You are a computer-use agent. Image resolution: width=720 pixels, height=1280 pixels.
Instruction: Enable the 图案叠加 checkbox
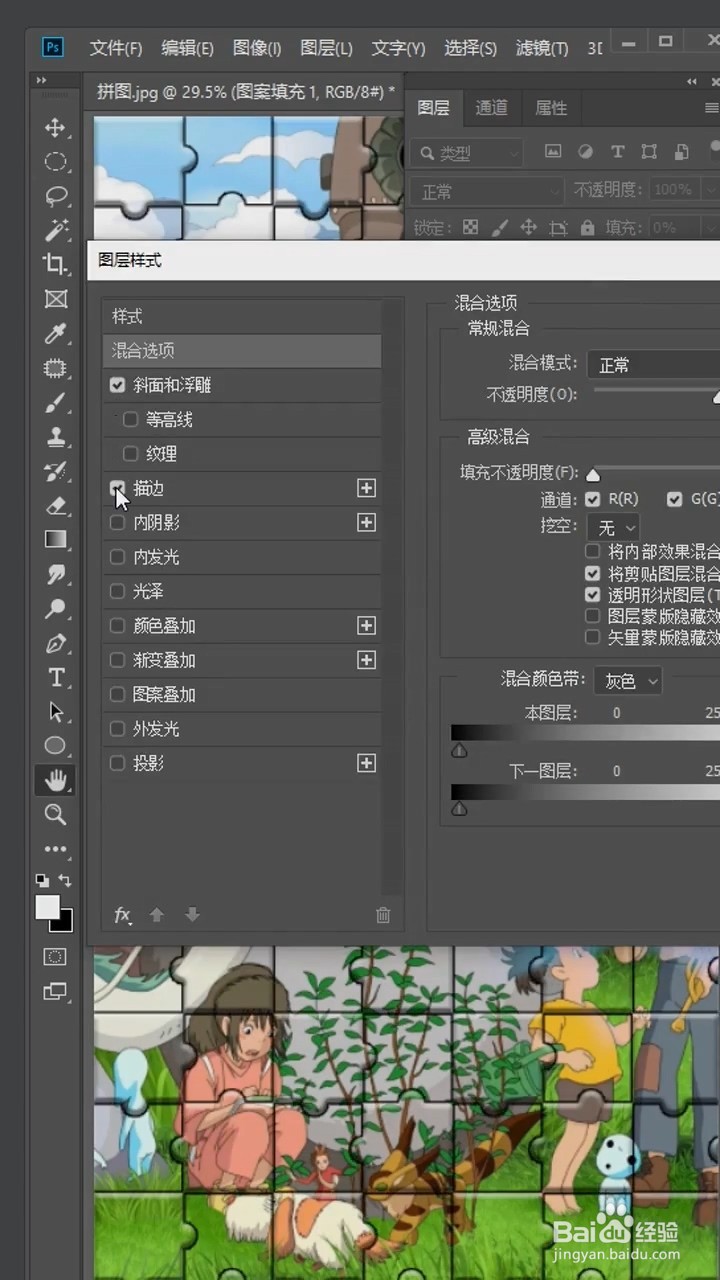[x=118, y=694]
